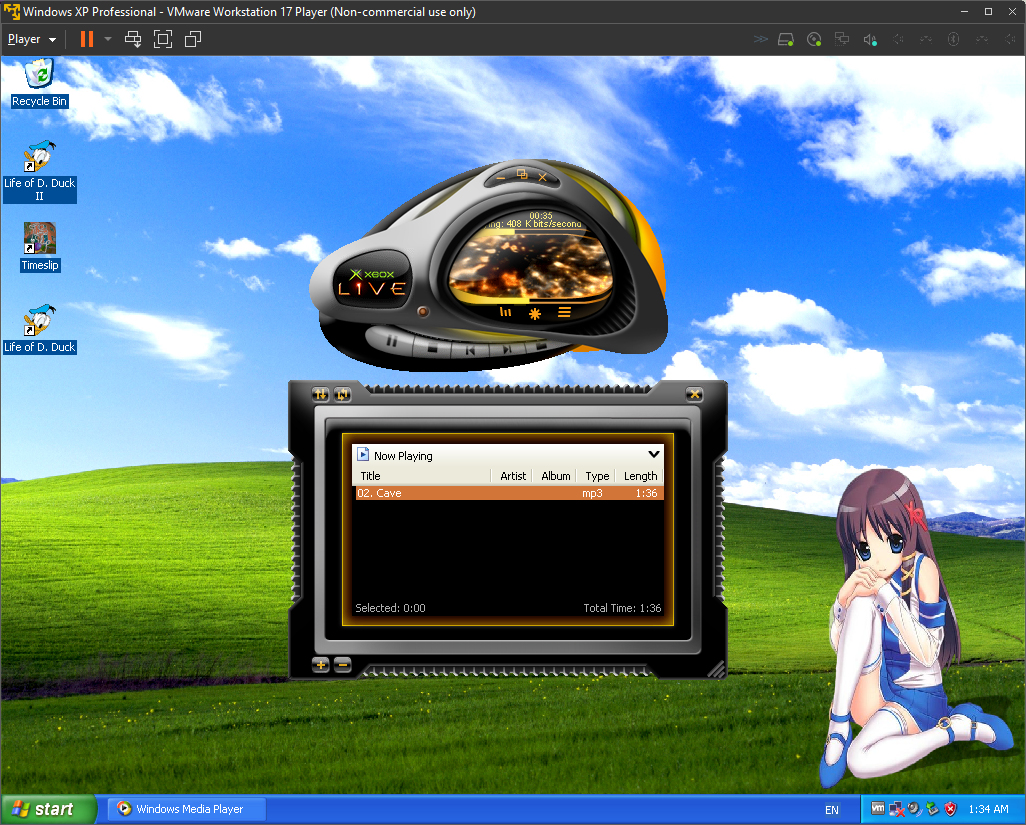
Task: Expand the Now Playing dropdown
Action: 654,455
